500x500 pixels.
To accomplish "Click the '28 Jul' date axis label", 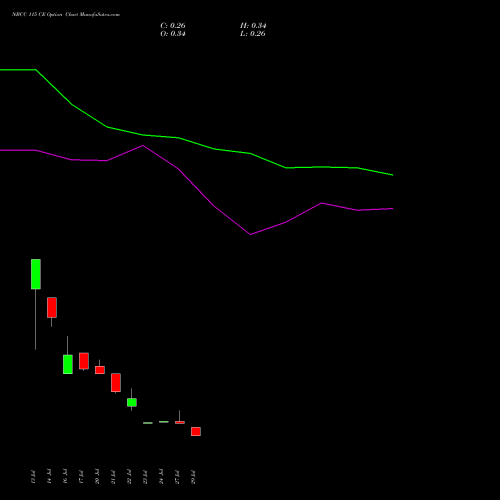I will tap(193, 477).
